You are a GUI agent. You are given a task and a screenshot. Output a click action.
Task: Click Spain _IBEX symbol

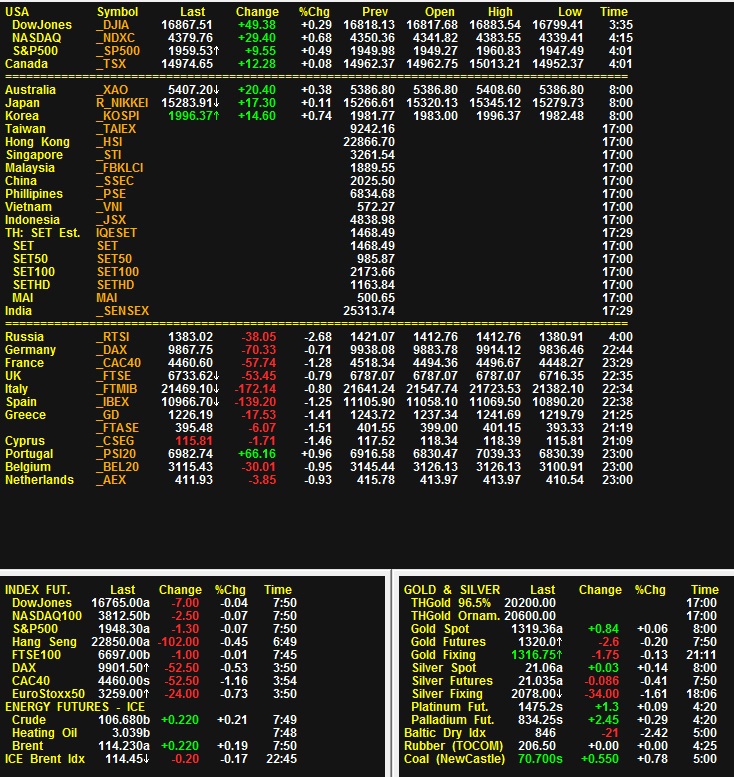113,401
